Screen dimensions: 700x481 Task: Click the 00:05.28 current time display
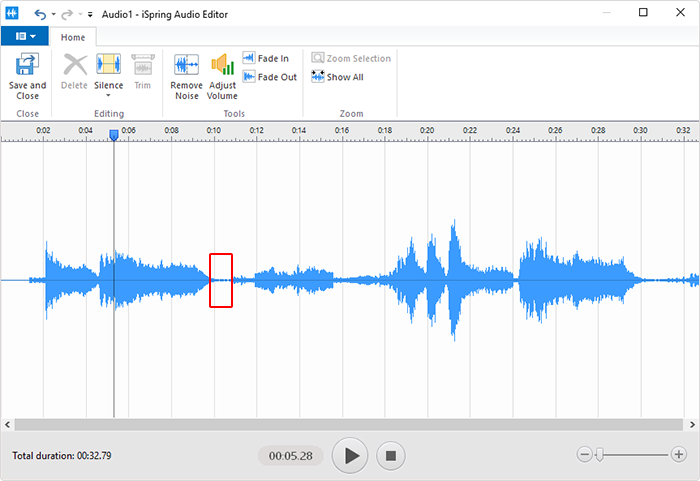click(x=291, y=456)
